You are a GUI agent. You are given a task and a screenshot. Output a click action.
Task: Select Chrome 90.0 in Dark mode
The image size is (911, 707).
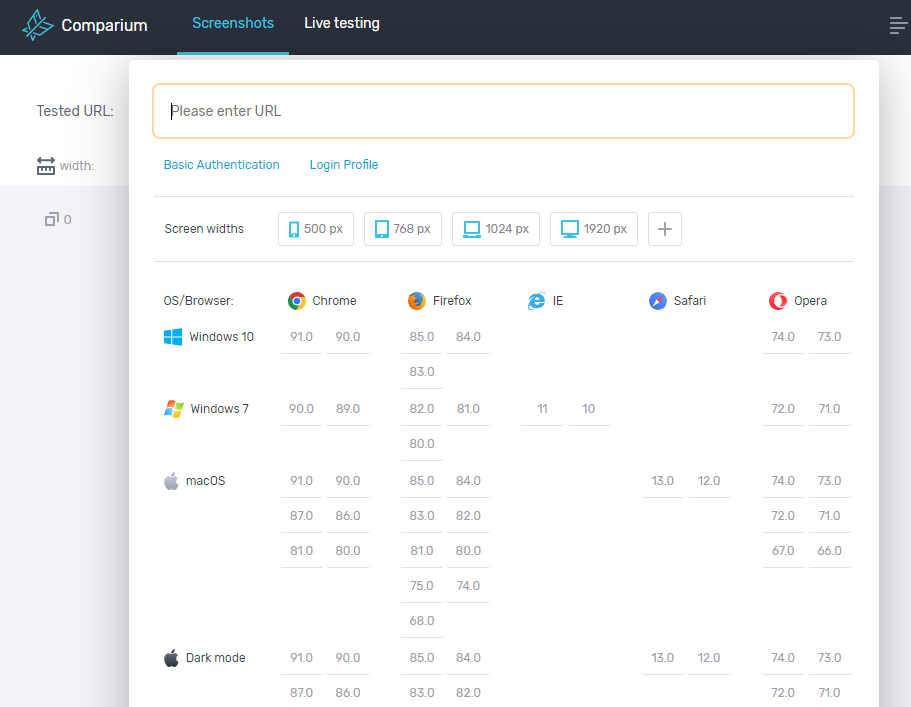tap(348, 658)
